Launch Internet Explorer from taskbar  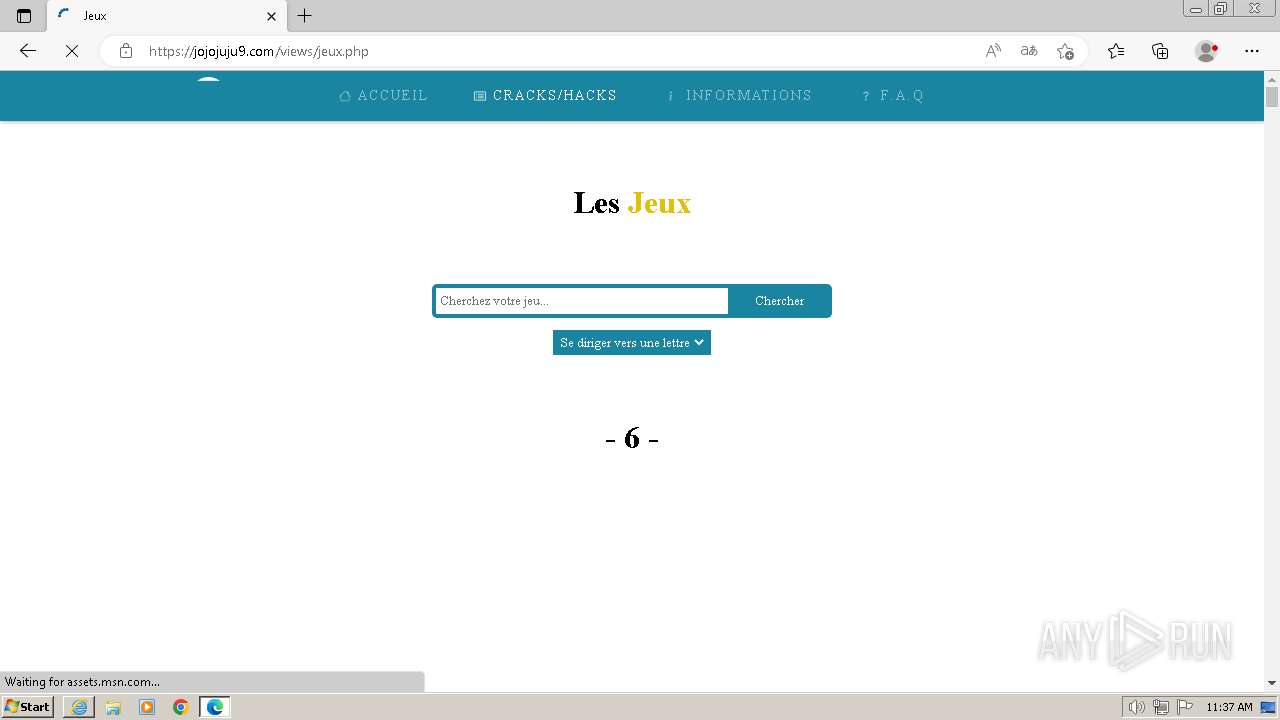pyautogui.click(x=79, y=707)
